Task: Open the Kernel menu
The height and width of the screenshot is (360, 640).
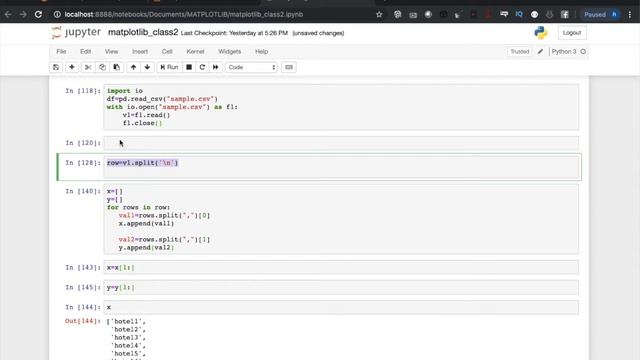Action: (x=195, y=51)
